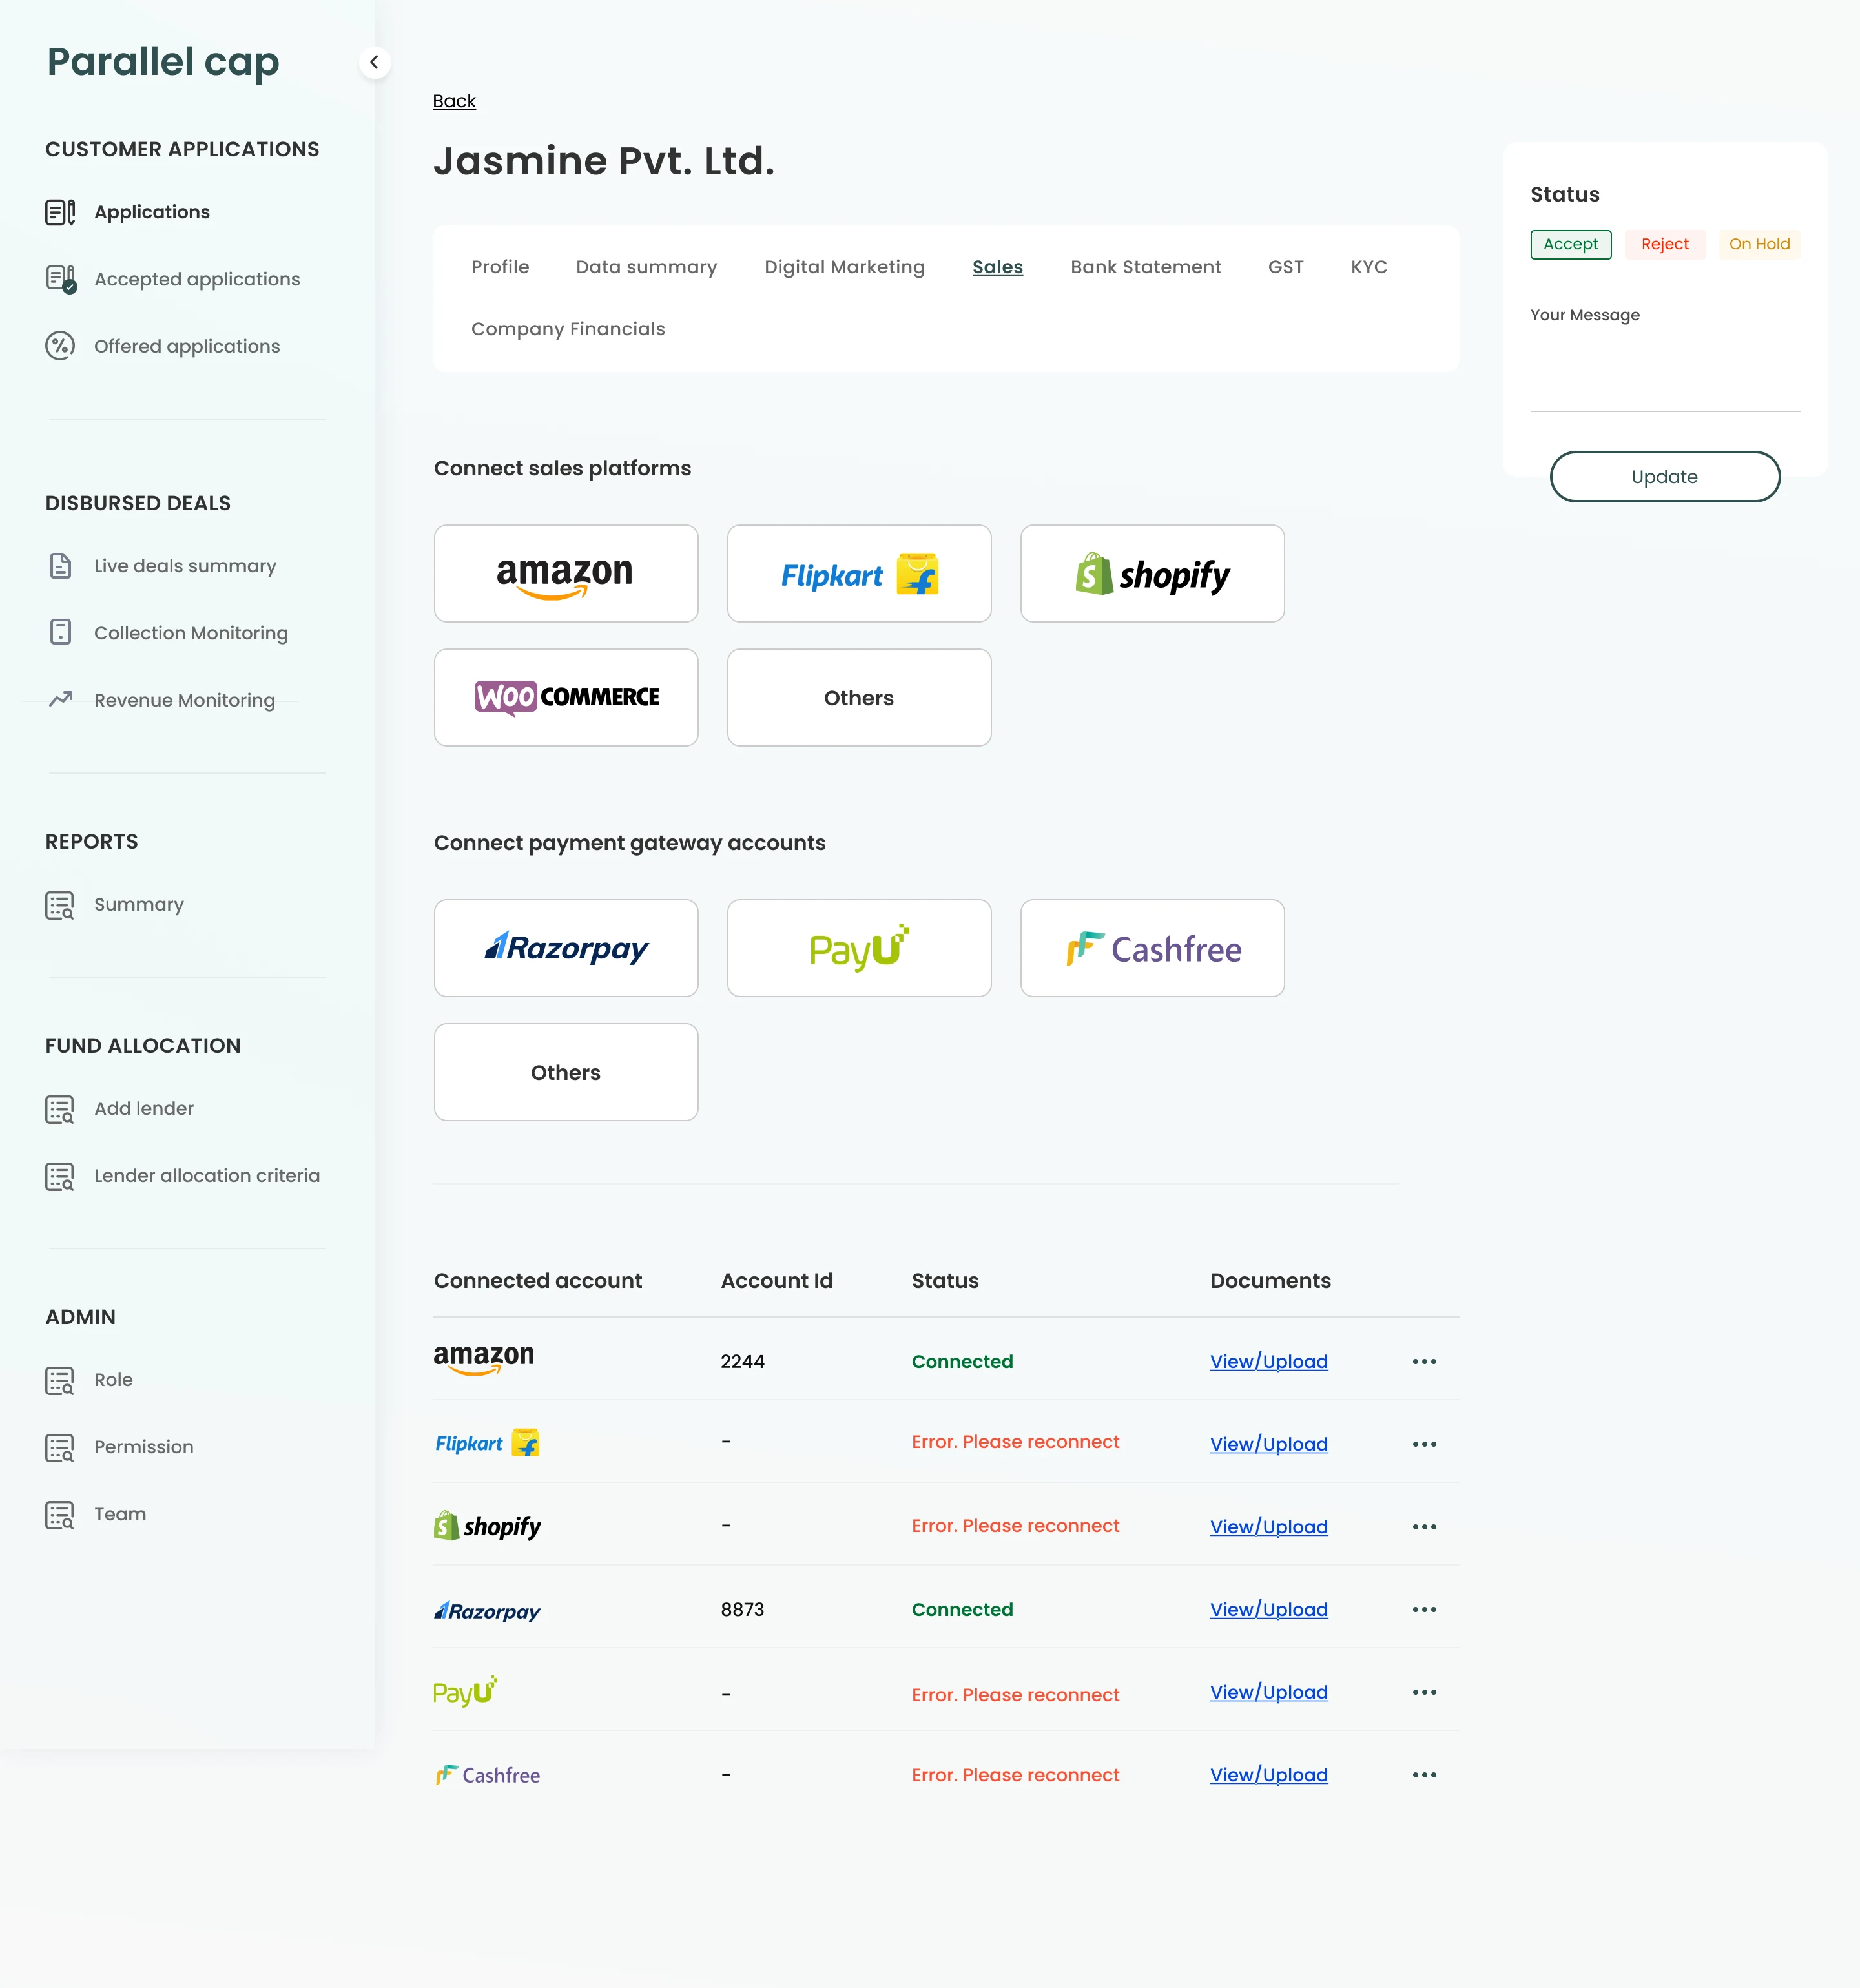
Task: Open Live deals summary in the sidebar
Action: click(185, 566)
